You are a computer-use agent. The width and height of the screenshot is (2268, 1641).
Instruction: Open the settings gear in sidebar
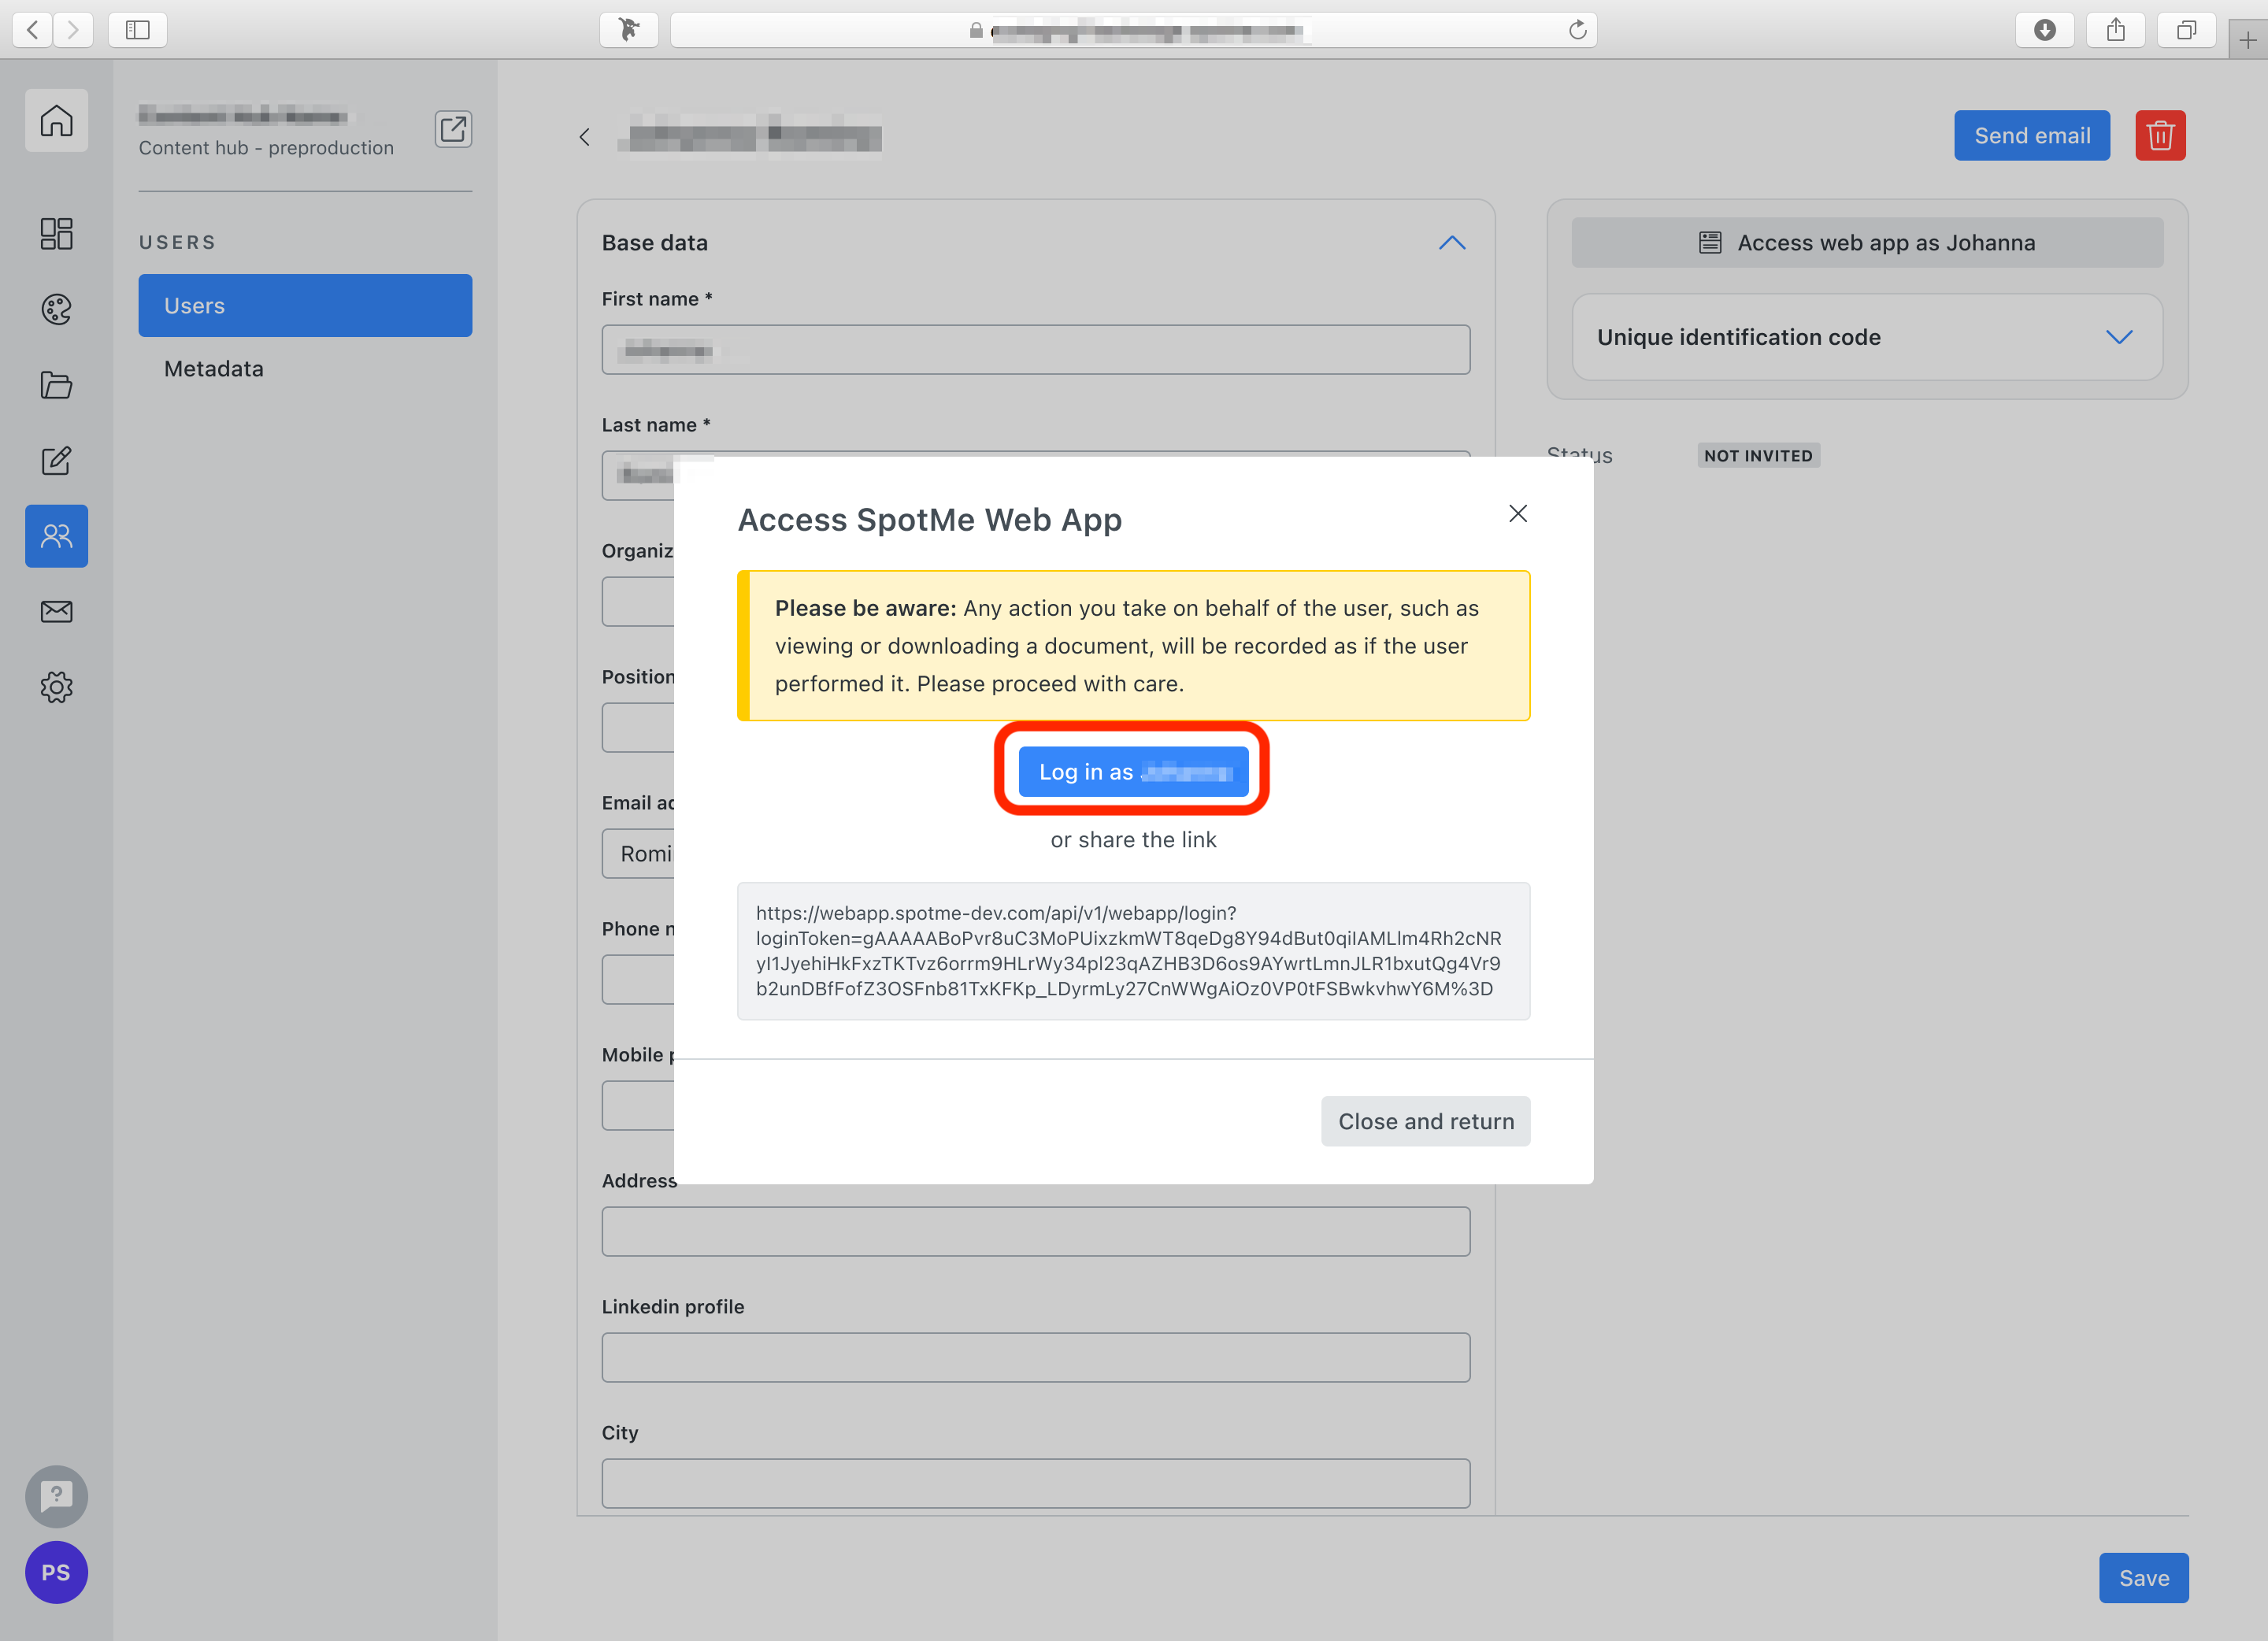56,687
